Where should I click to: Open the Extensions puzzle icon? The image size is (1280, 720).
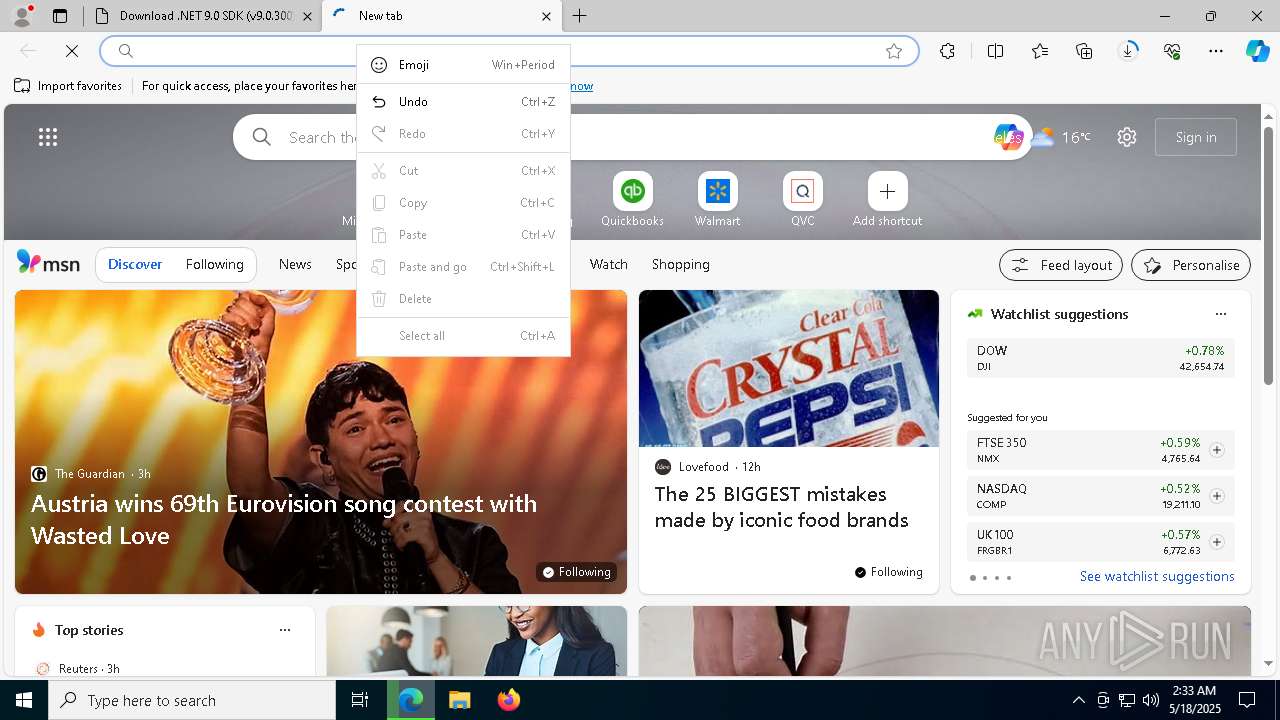[x=947, y=51]
